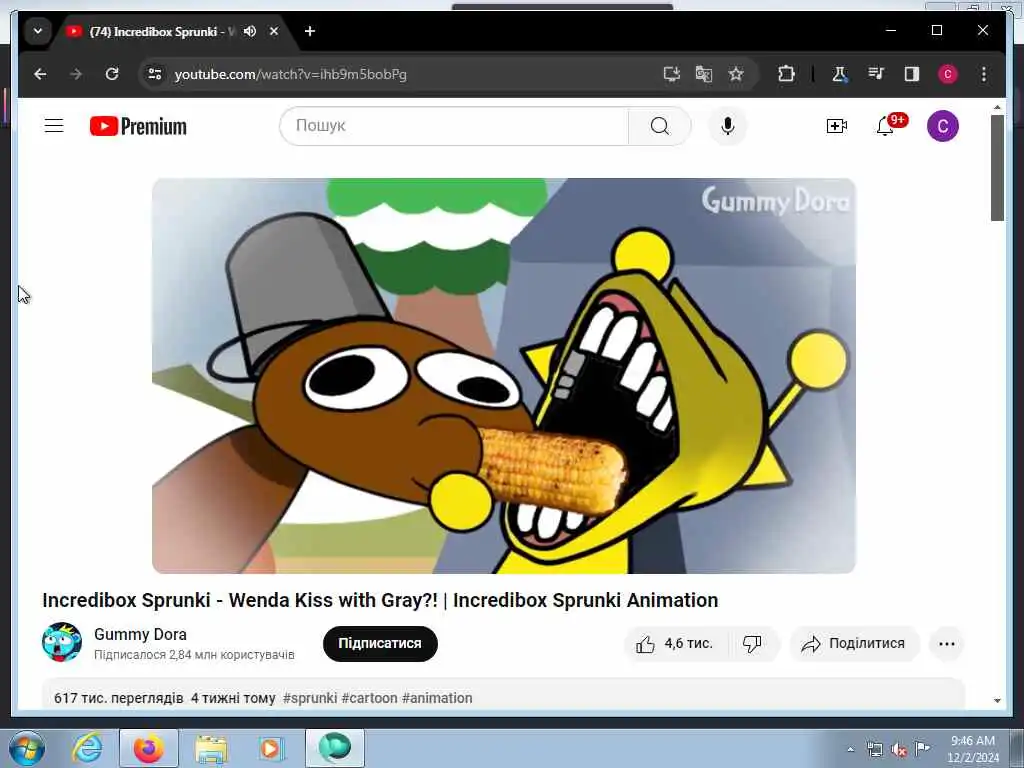Like the video with thumbs up

coord(676,644)
